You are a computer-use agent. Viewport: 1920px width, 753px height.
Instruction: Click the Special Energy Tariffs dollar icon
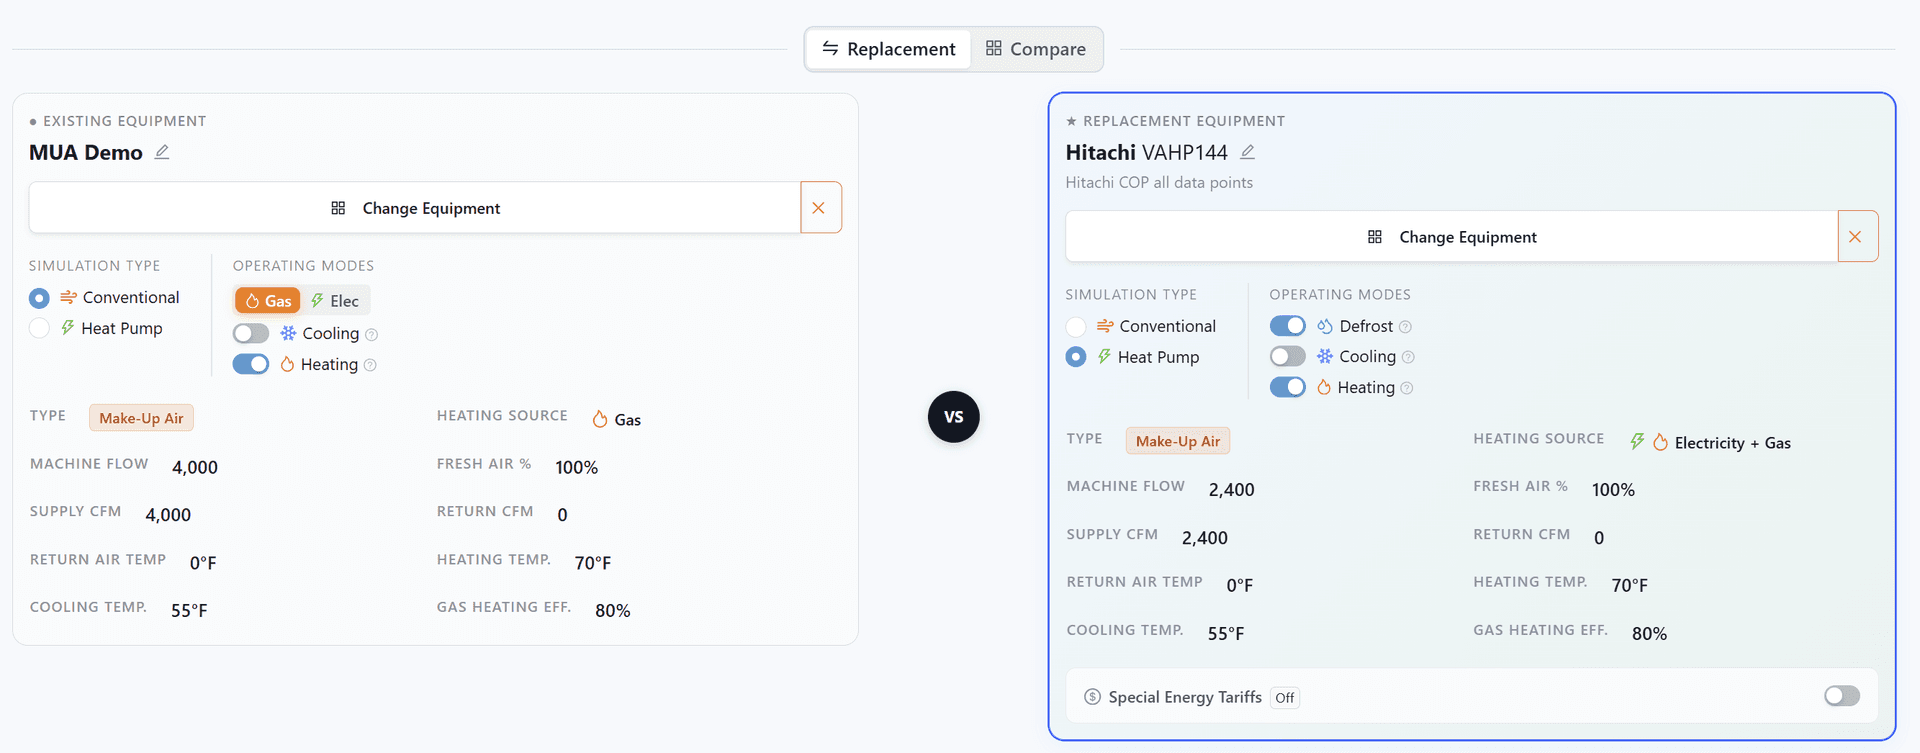[x=1092, y=697]
